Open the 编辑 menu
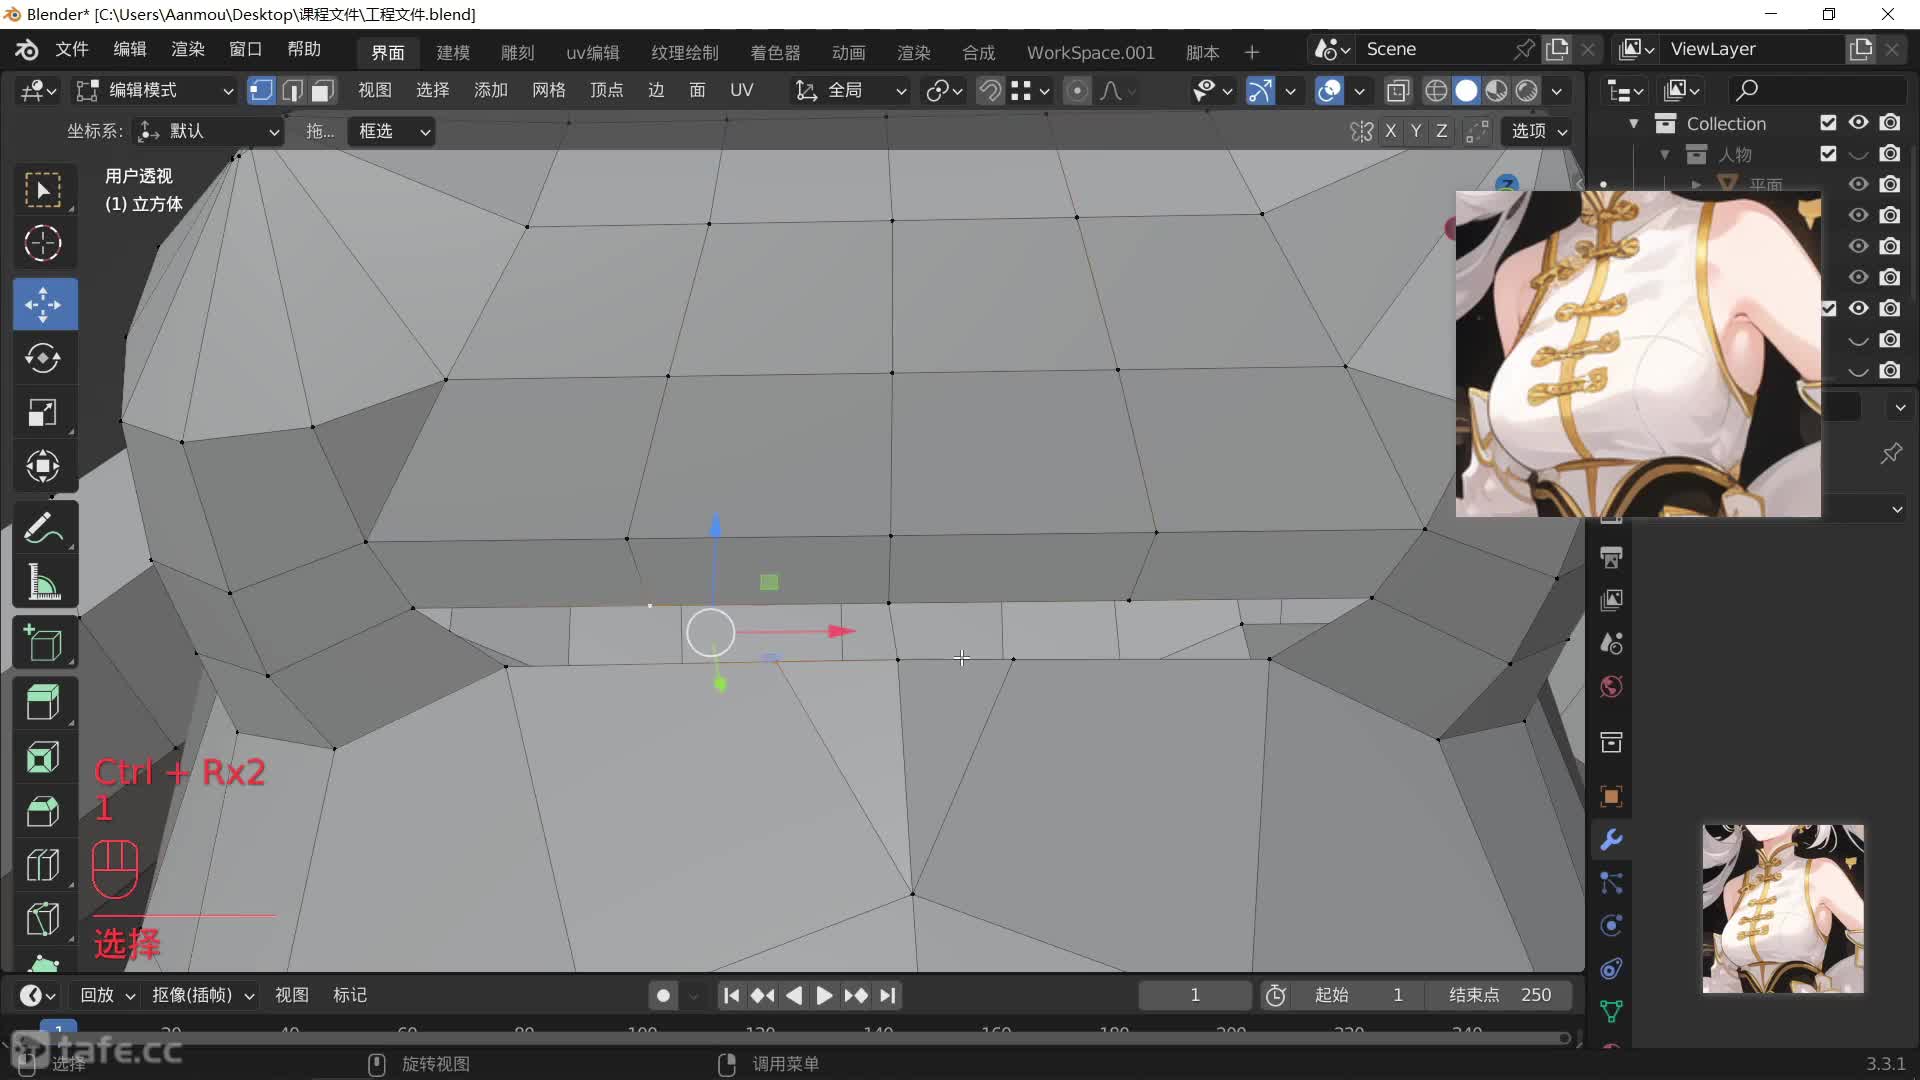 (130, 49)
